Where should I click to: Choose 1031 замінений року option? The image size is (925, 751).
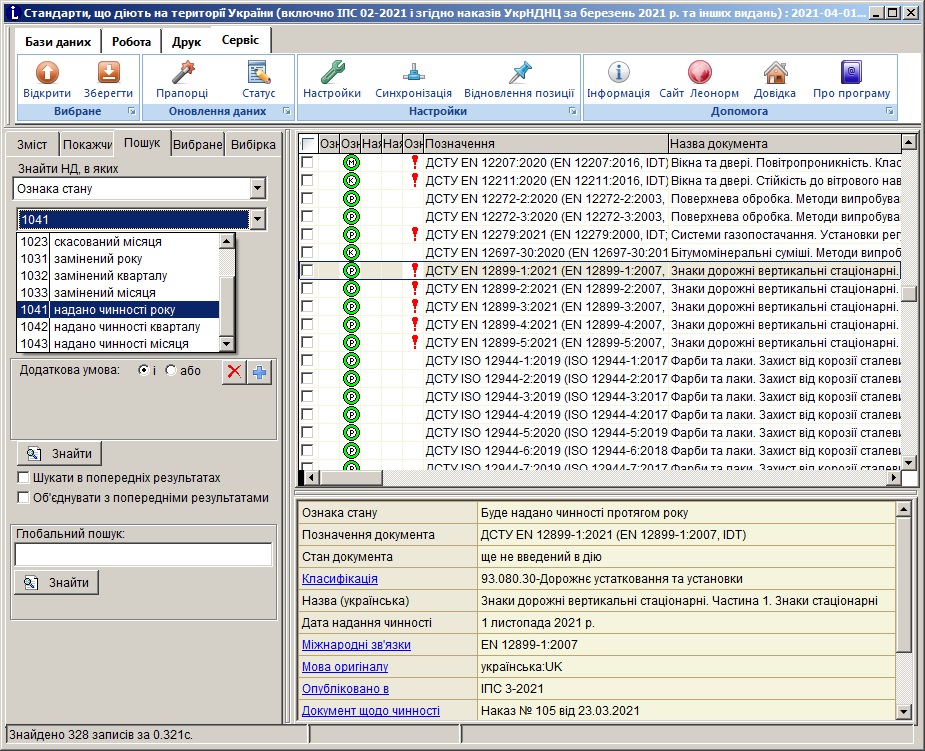point(118,258)
